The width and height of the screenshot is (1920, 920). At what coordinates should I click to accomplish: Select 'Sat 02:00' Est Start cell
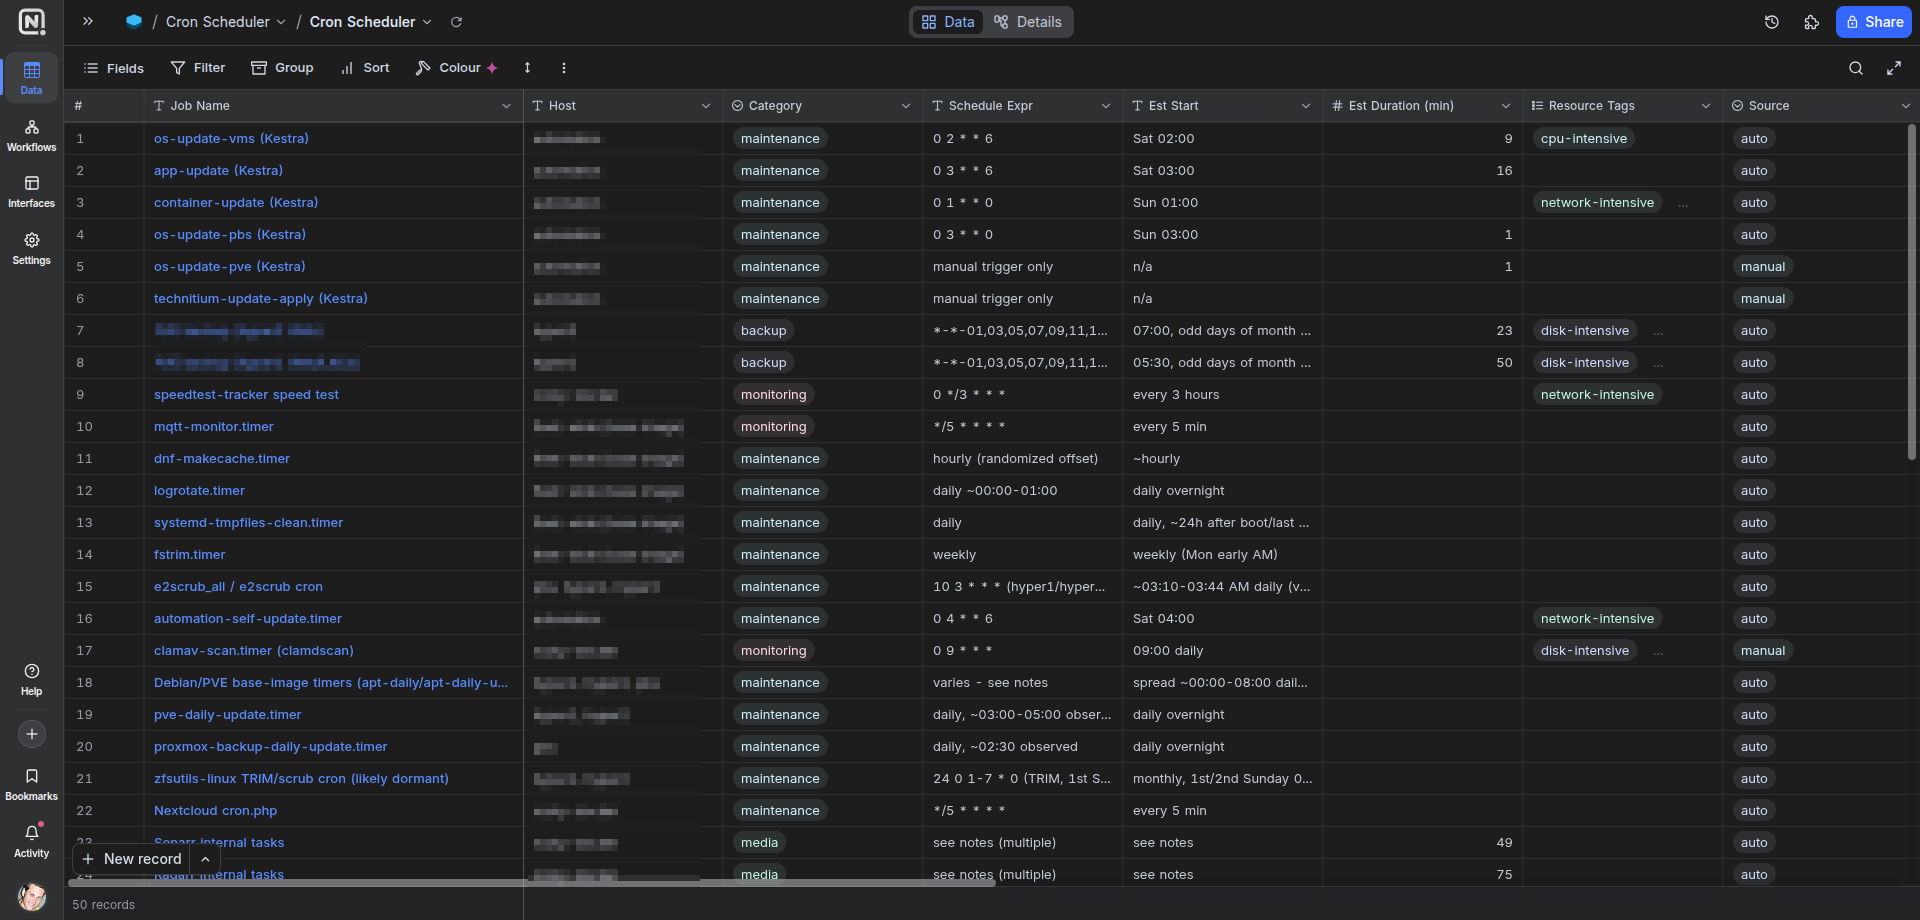(x=1223, y=139)
